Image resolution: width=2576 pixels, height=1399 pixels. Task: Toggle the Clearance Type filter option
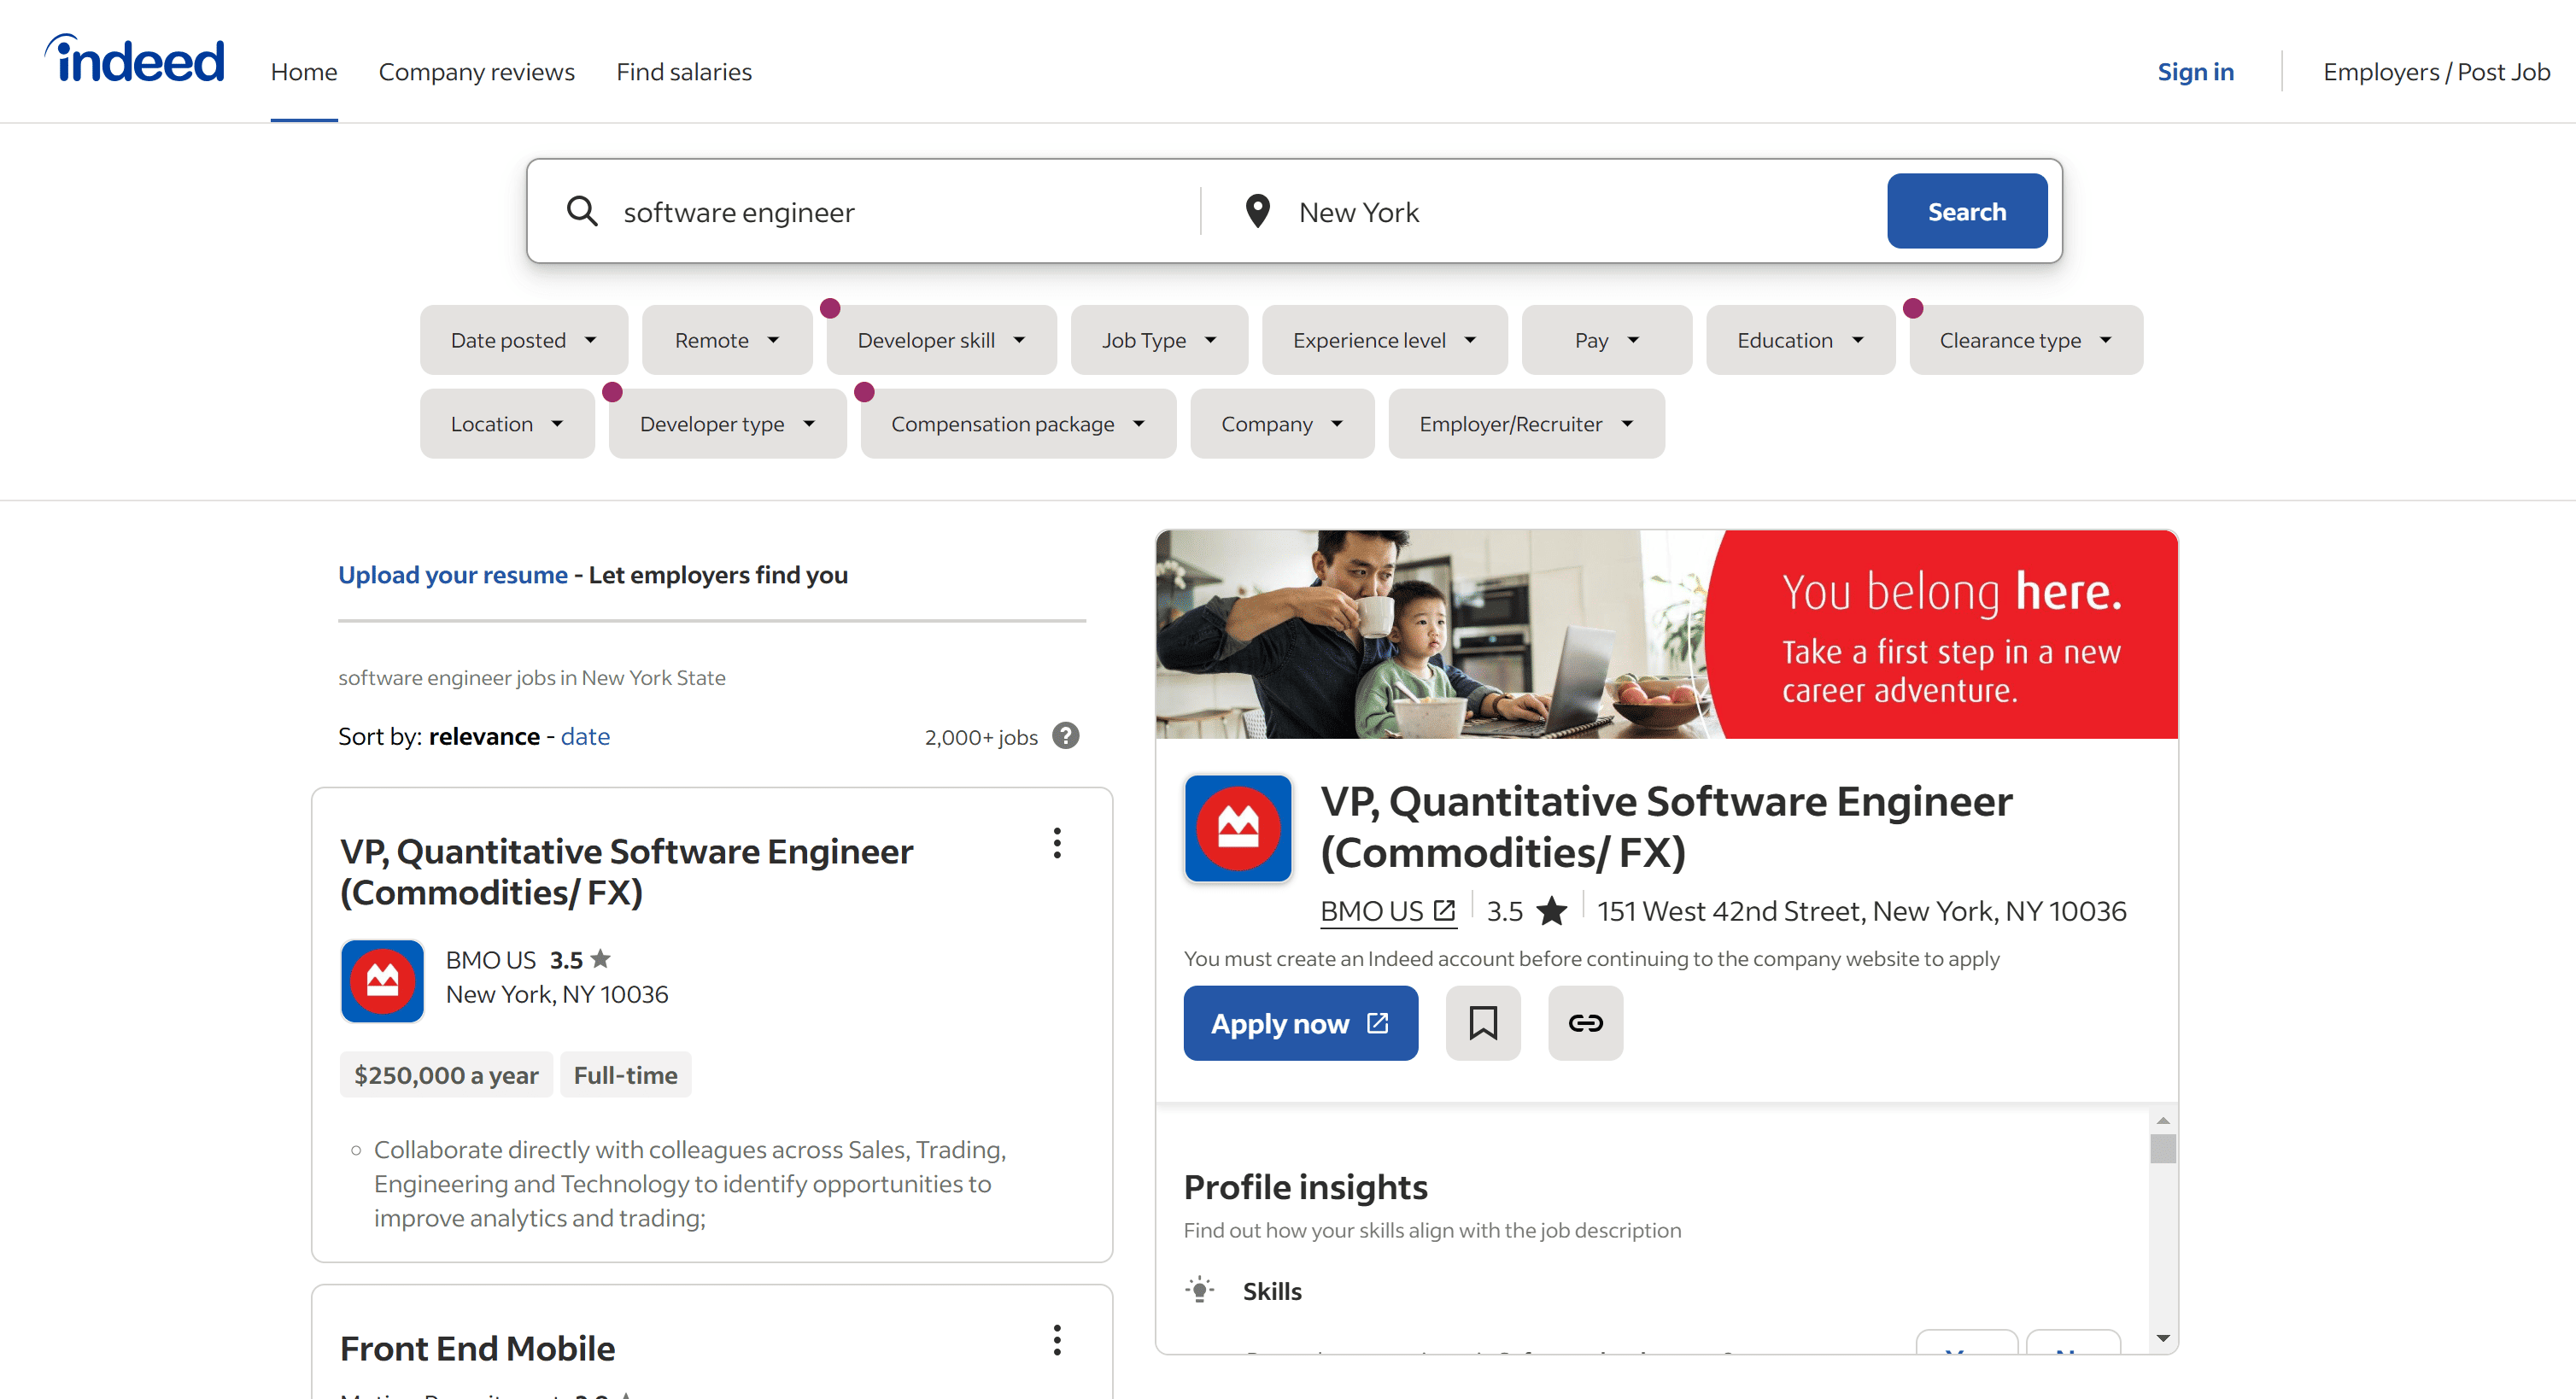click(x=2025, y=339)
